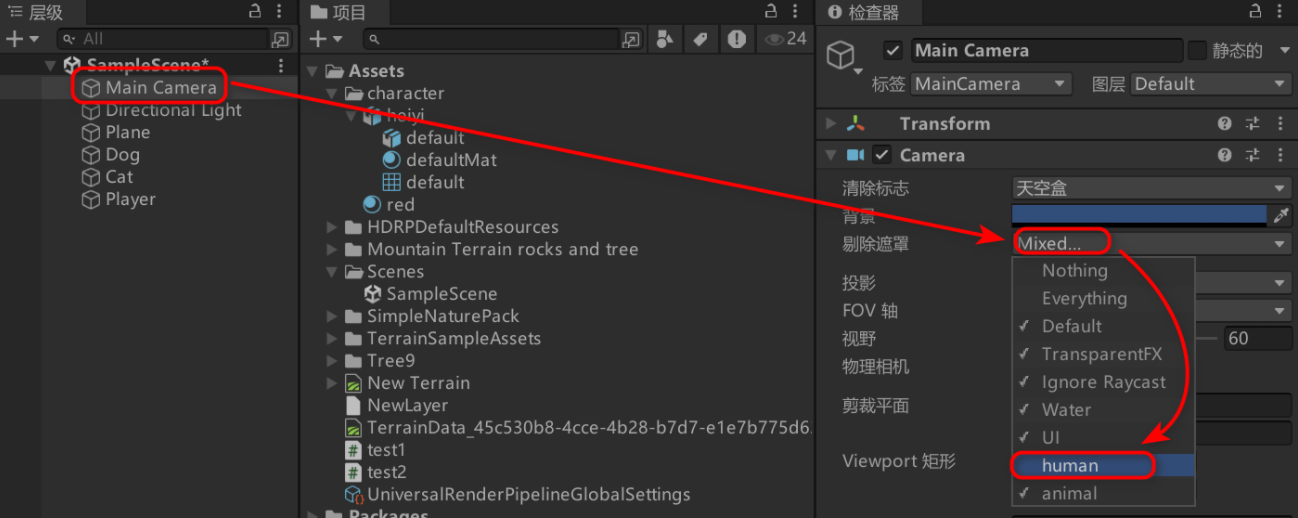
Task: Open Camera component help reference
Action: pos(1224,155)
